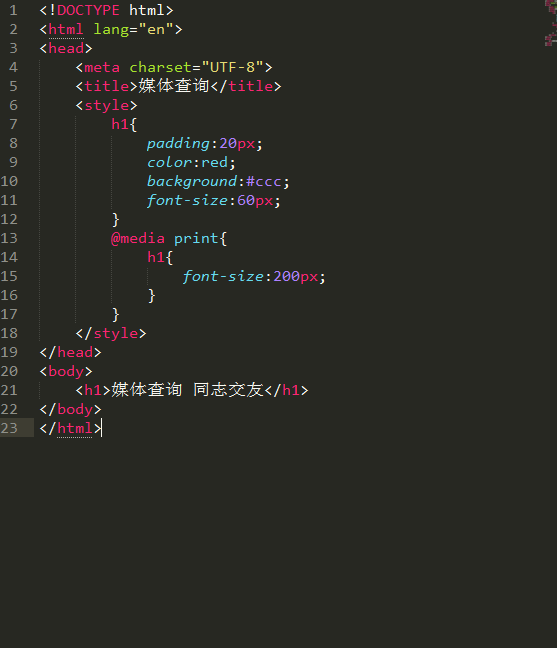The width and height of the screenshot is (557, 648).
Task: Click the closing brace on line 16
Action: tap(152, 295)
